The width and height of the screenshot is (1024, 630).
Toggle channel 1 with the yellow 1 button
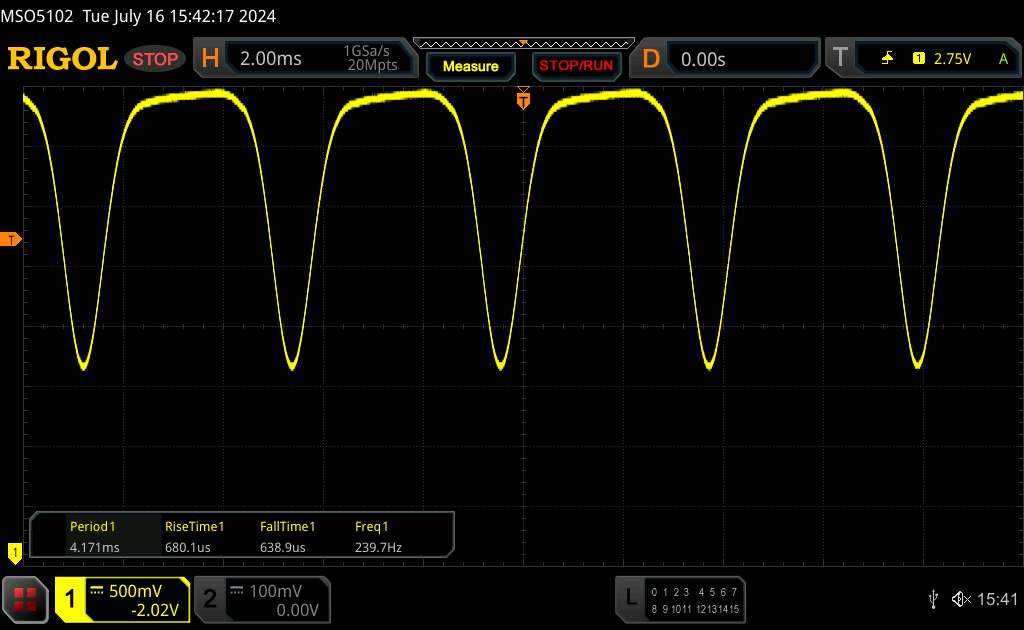(x=70, y=599)
